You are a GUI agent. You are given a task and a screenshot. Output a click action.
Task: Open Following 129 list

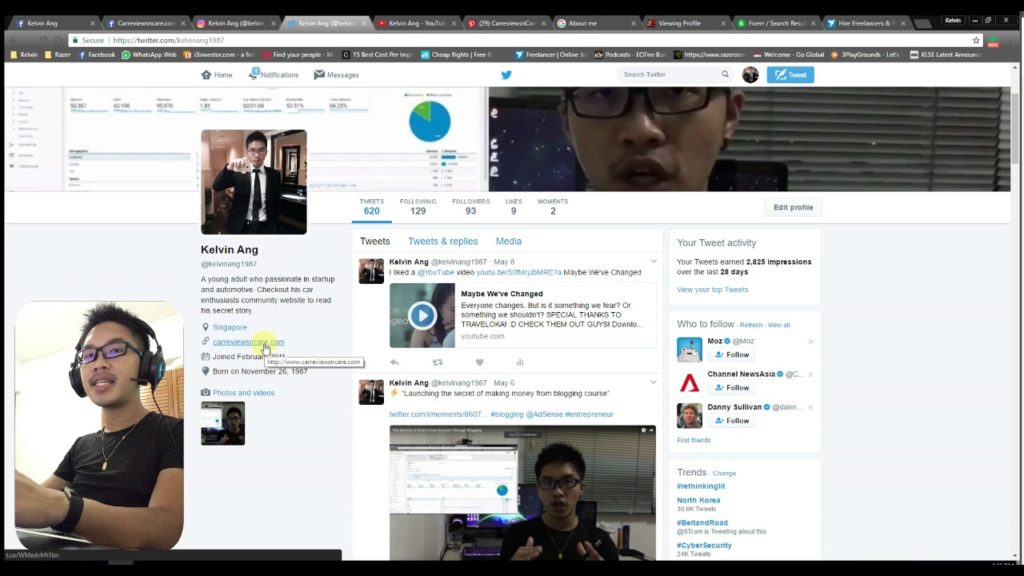pyautogui.click(x=418, y=206)
